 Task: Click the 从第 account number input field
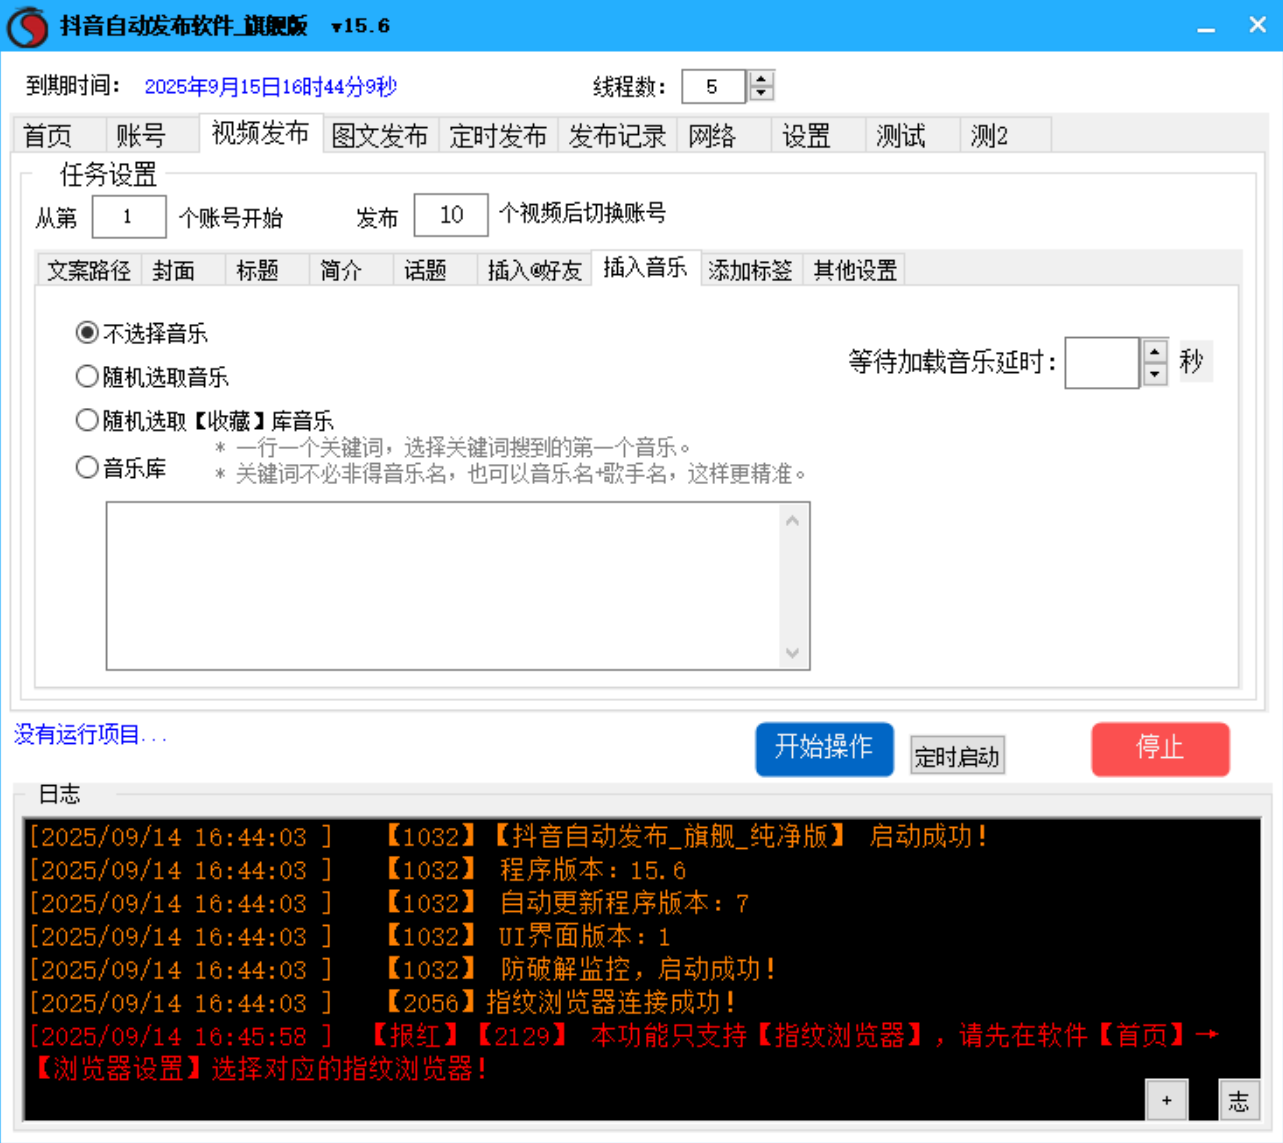tap(130, 216)
